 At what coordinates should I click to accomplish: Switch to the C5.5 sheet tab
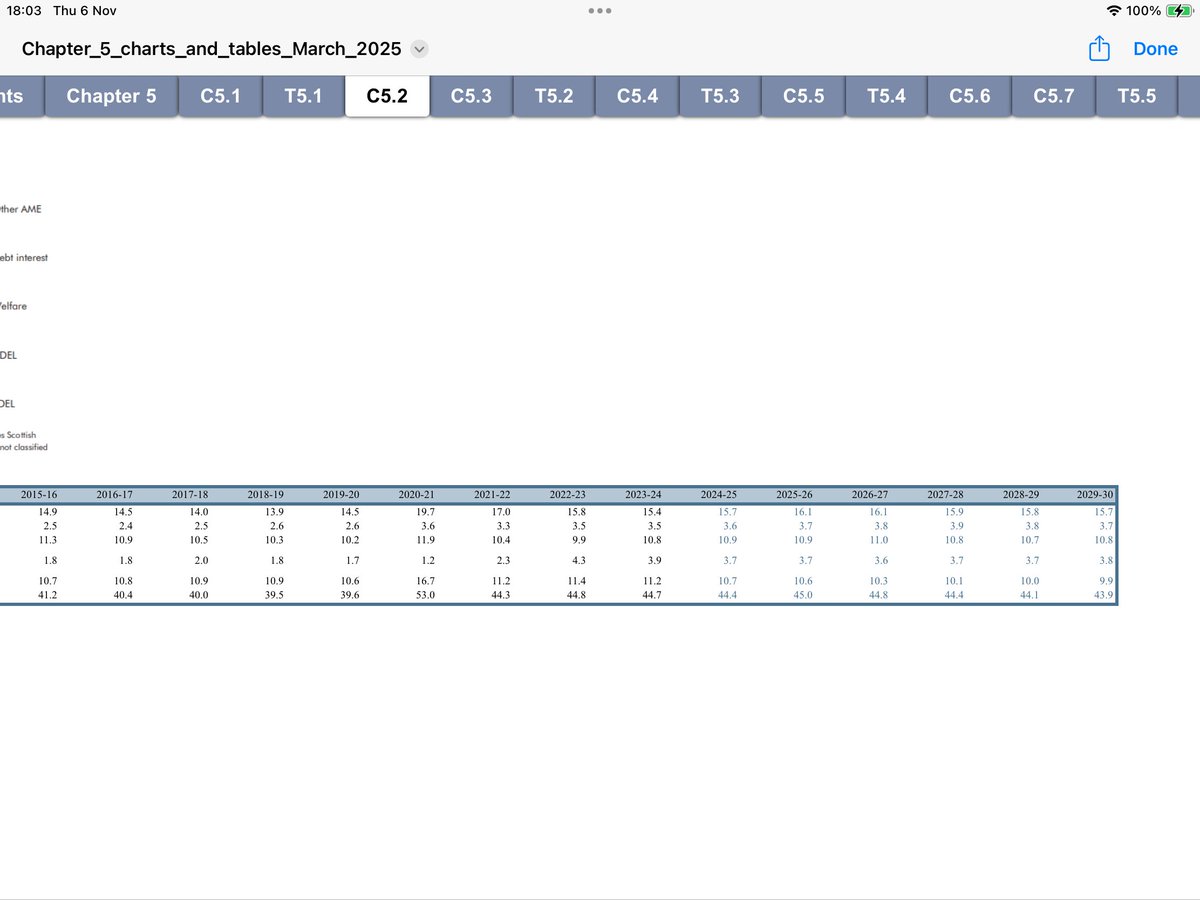803,96
